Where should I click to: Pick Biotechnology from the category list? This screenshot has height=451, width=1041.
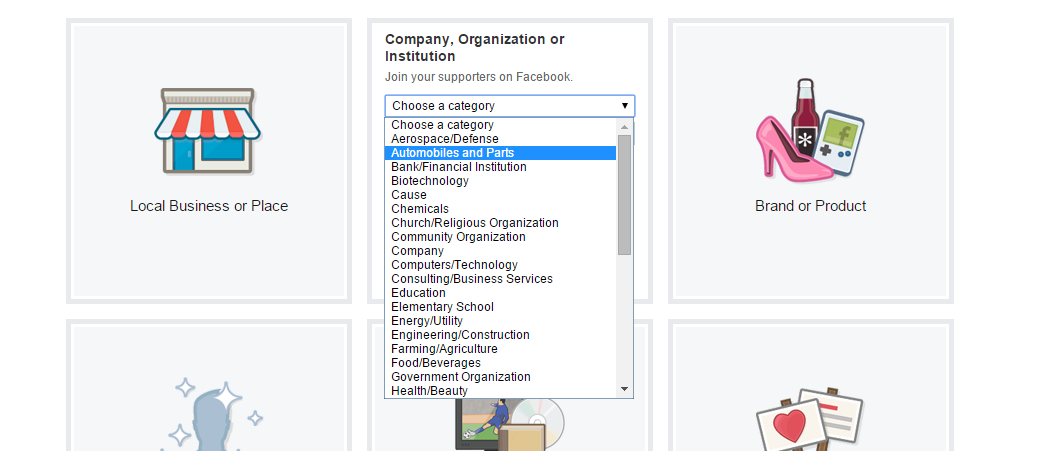(430, 181)
